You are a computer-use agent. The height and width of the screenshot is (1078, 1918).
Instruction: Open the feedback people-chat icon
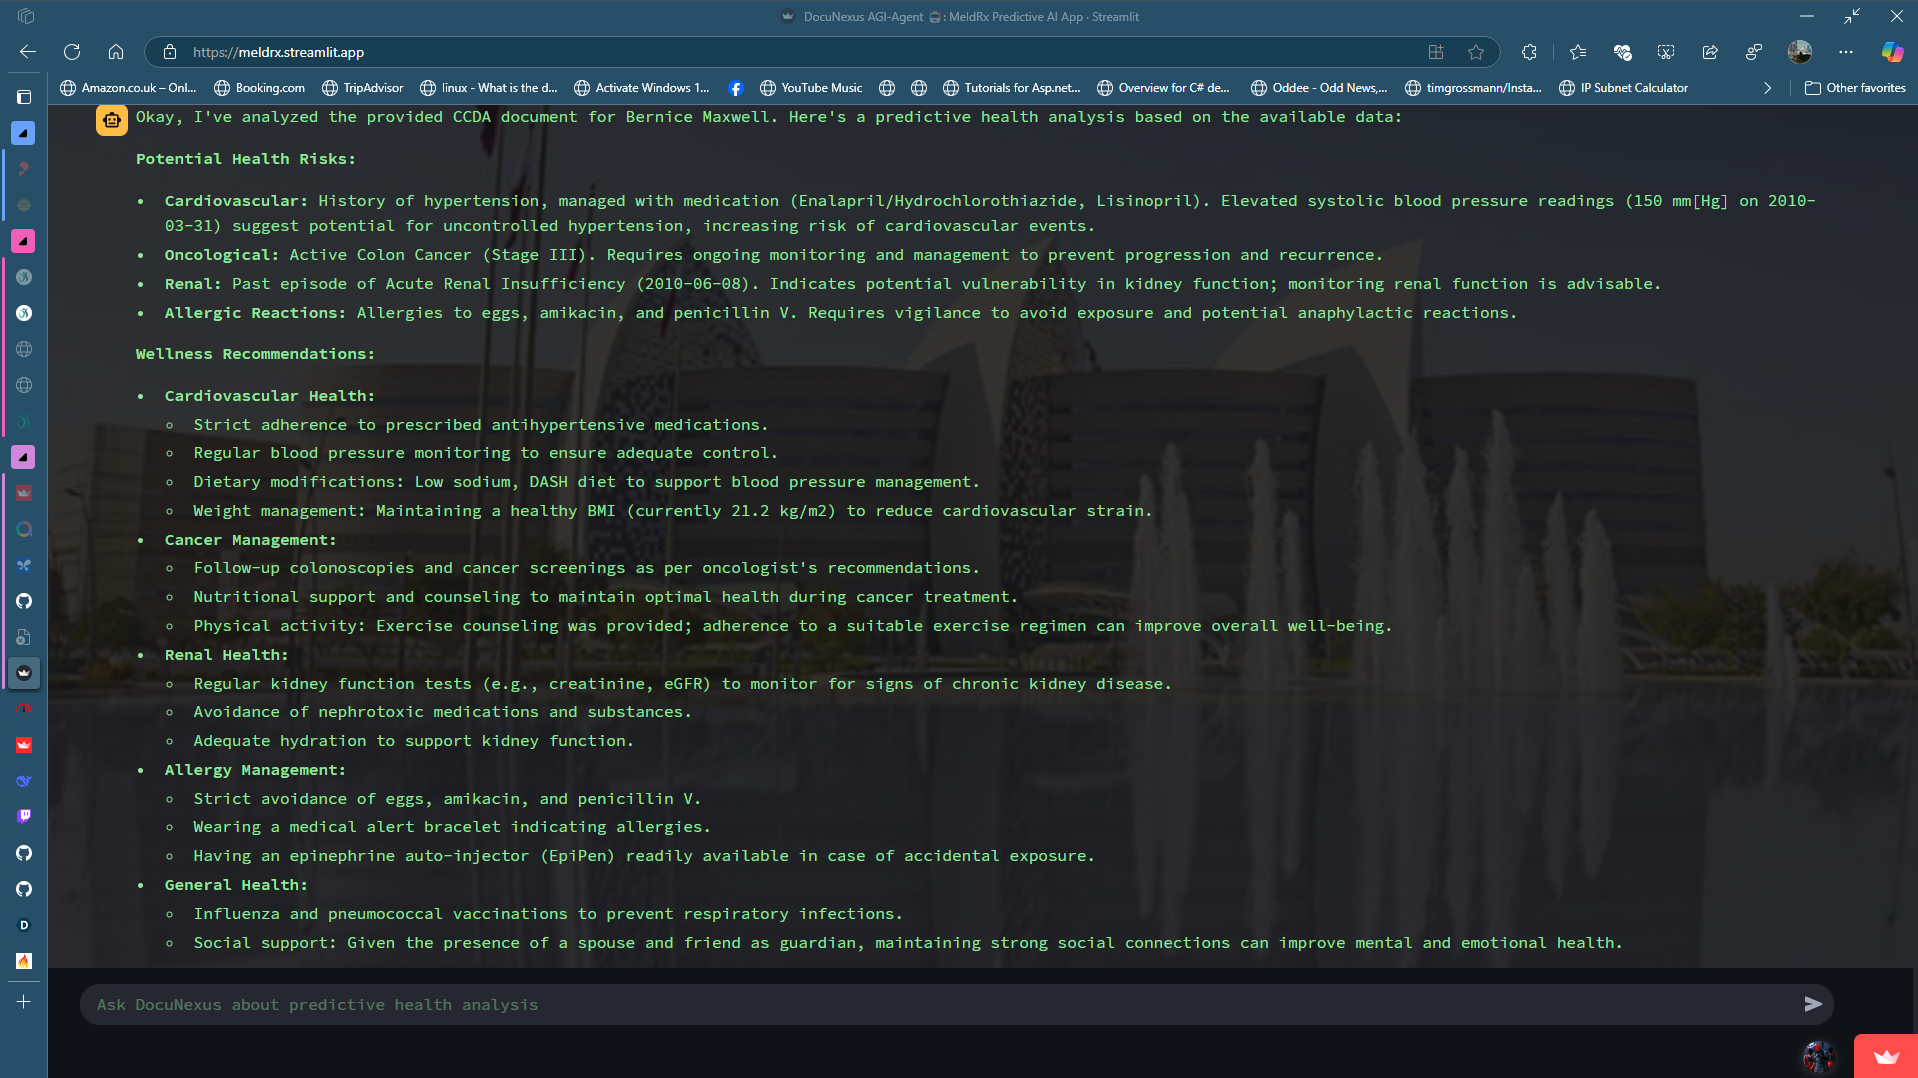(1754, 52)
